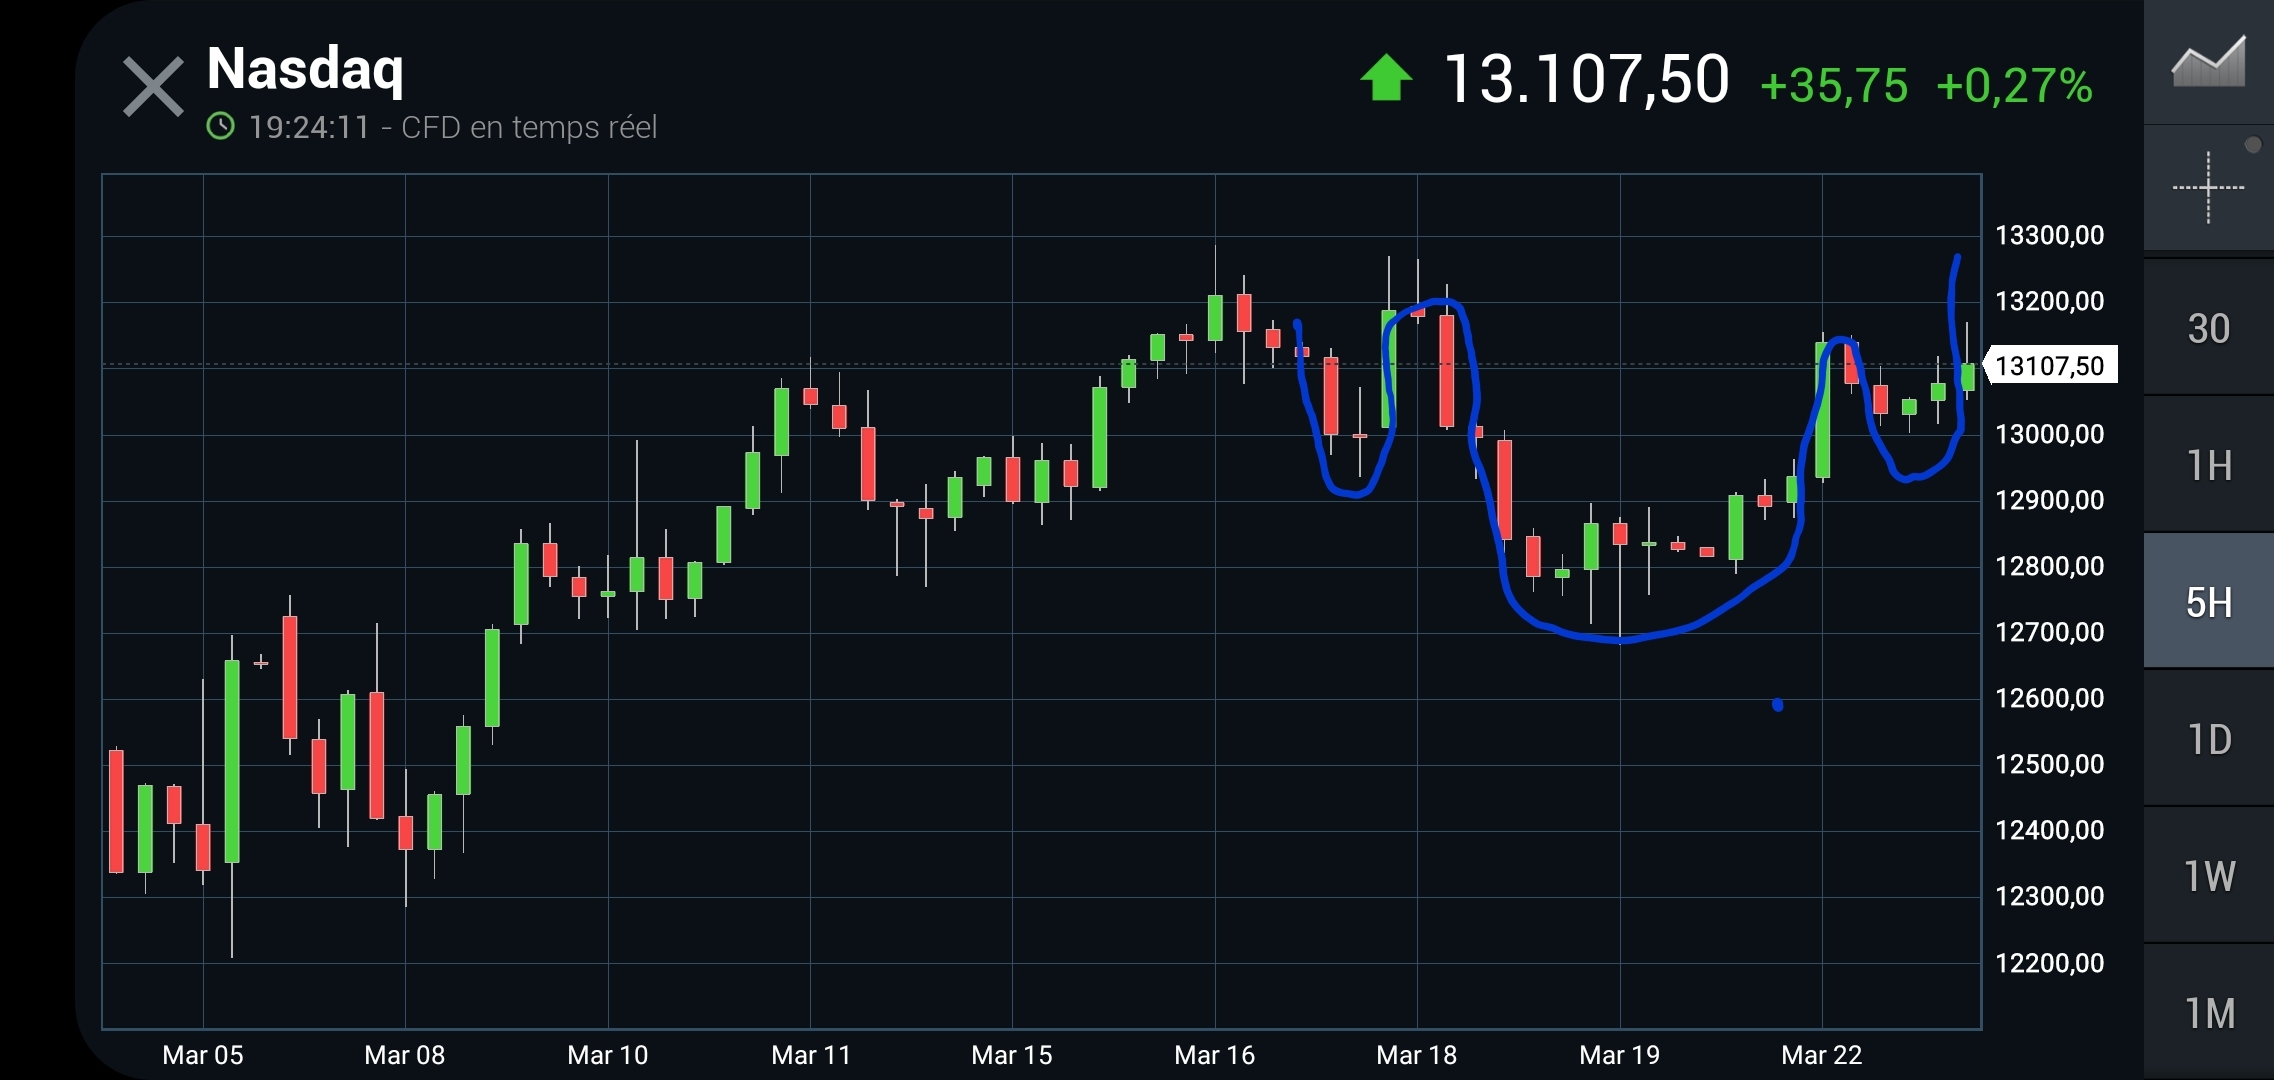Viewport: 2274px width, 1080px height.
Task: Click the 13300,00 price axis label
Action: pyautogui.click(x=2049, y=235)
